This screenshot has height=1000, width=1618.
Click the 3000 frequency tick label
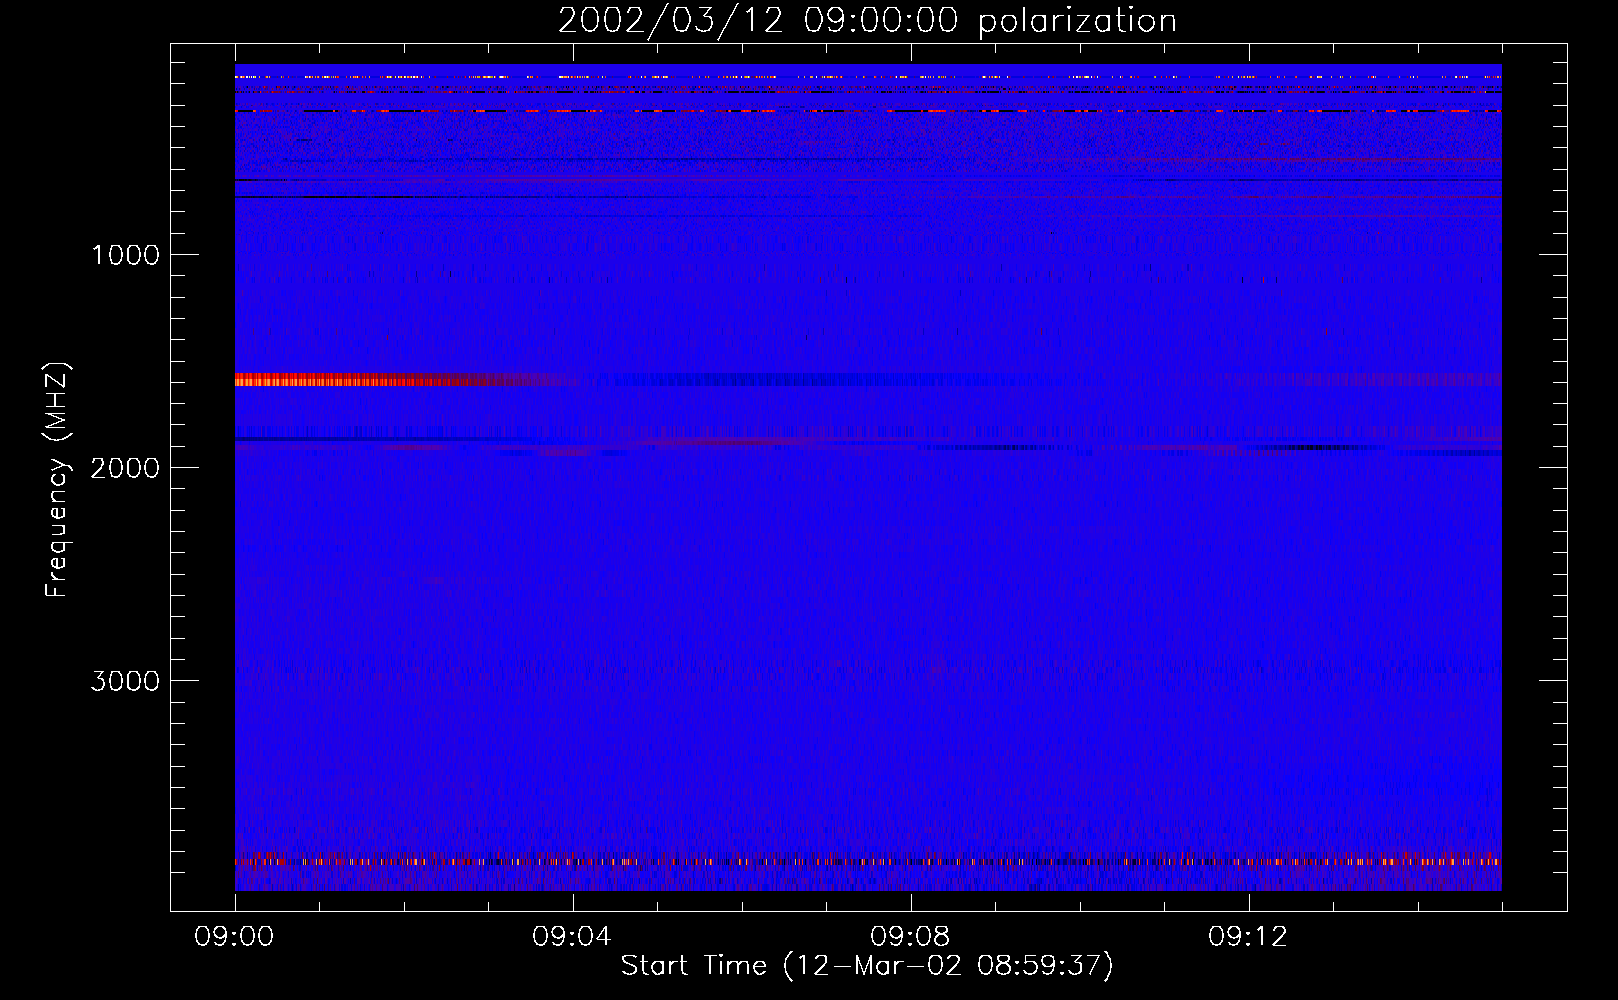[125, 681]
